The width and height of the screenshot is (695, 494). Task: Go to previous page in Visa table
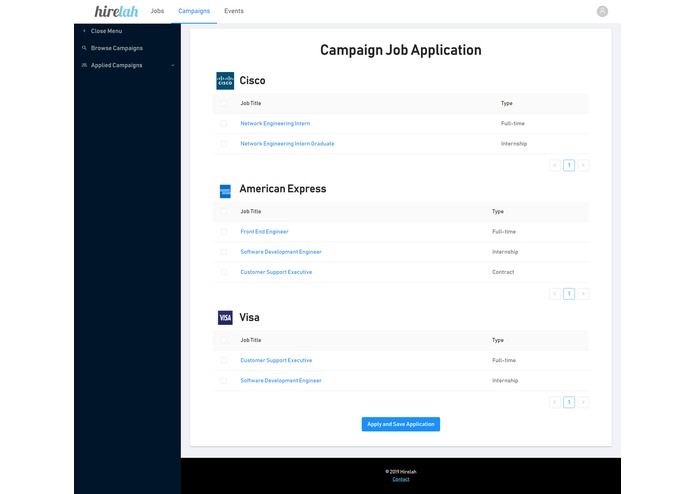click(x=554, y=402)
